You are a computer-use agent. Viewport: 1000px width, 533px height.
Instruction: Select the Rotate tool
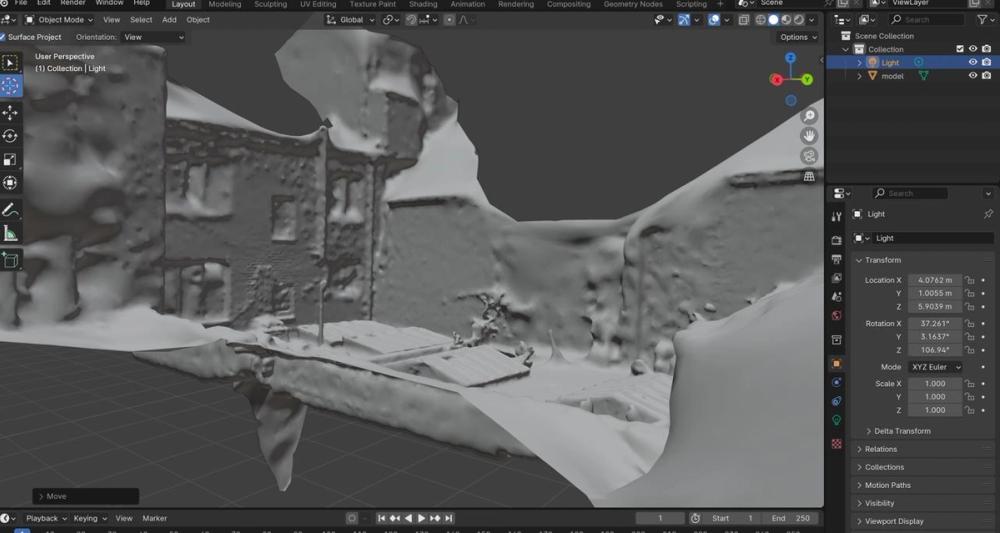pyautogui.click(x=10, y=136)
